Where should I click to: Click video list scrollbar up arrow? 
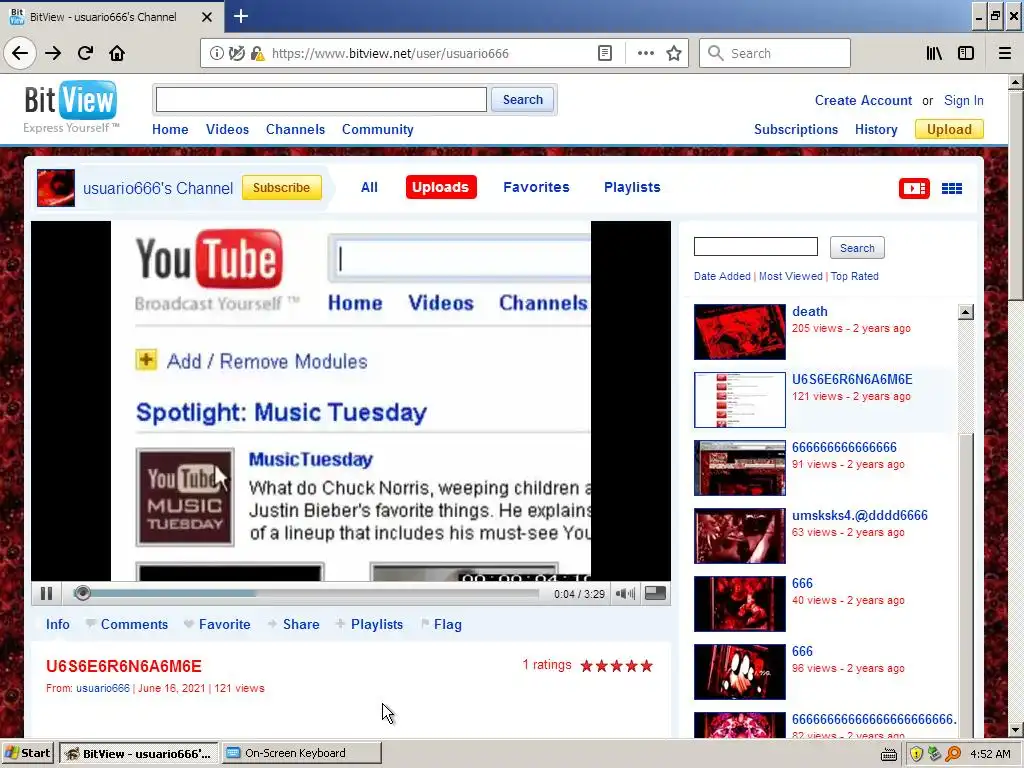[x=966, y=312]
